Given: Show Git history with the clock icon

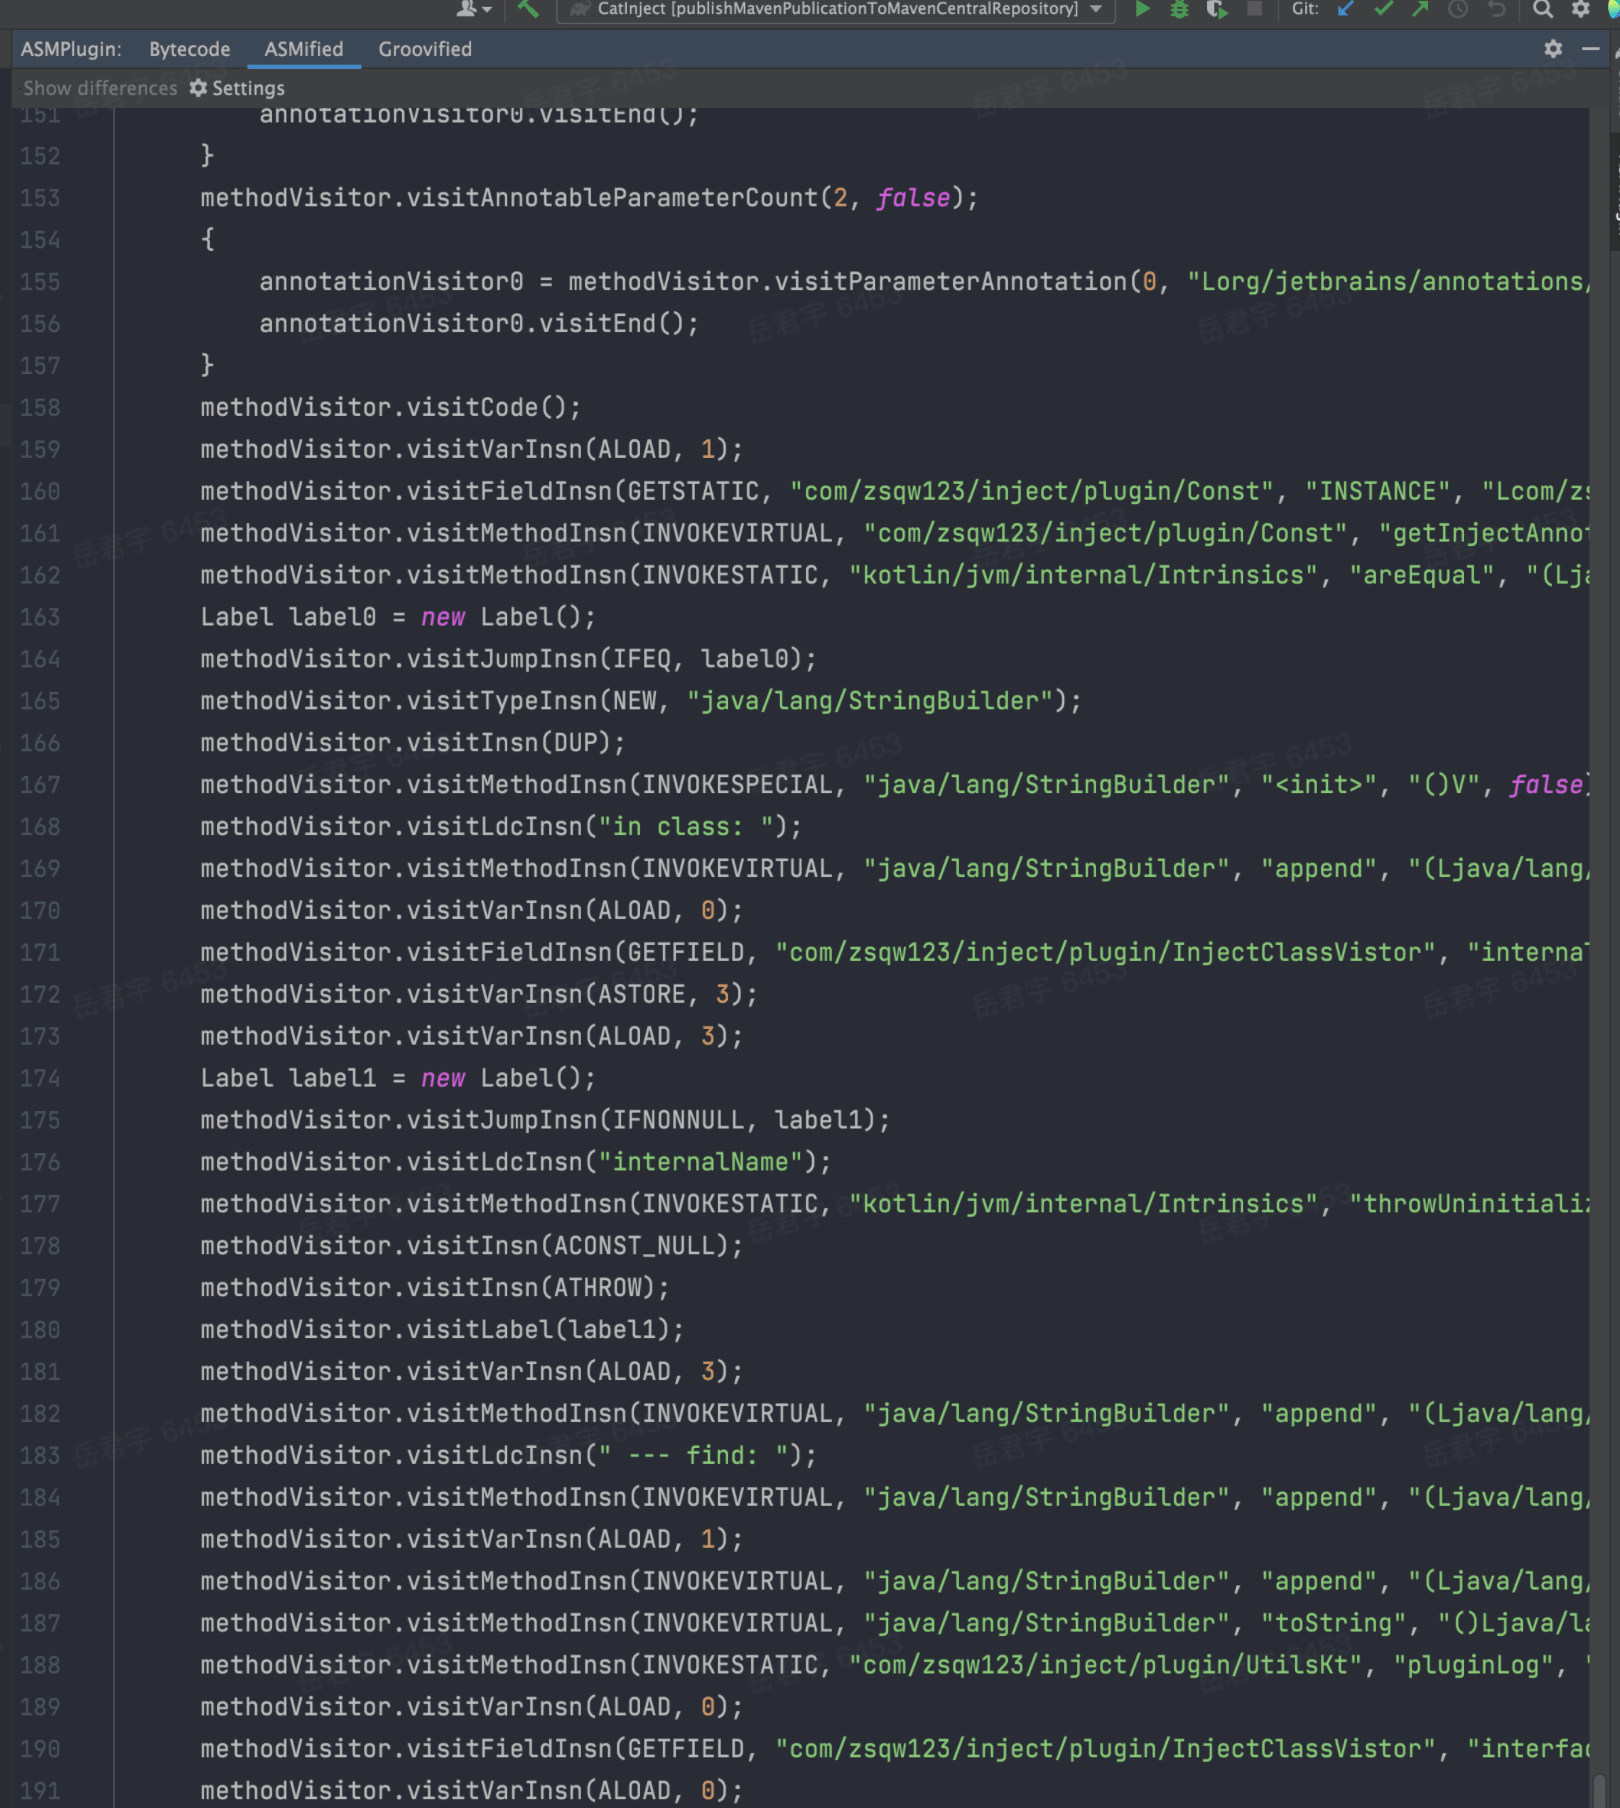Looking at the screenshot, I should click(1458, 9).
